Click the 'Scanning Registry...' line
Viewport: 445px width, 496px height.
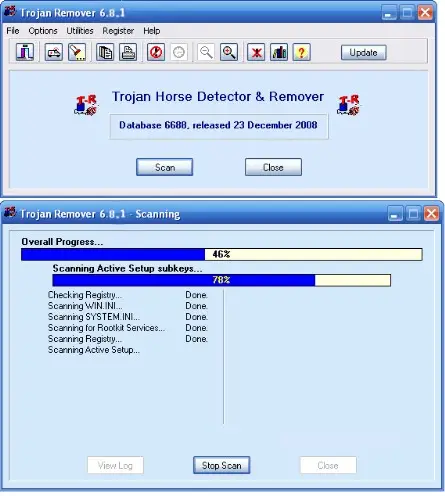(x=85, y=339)
